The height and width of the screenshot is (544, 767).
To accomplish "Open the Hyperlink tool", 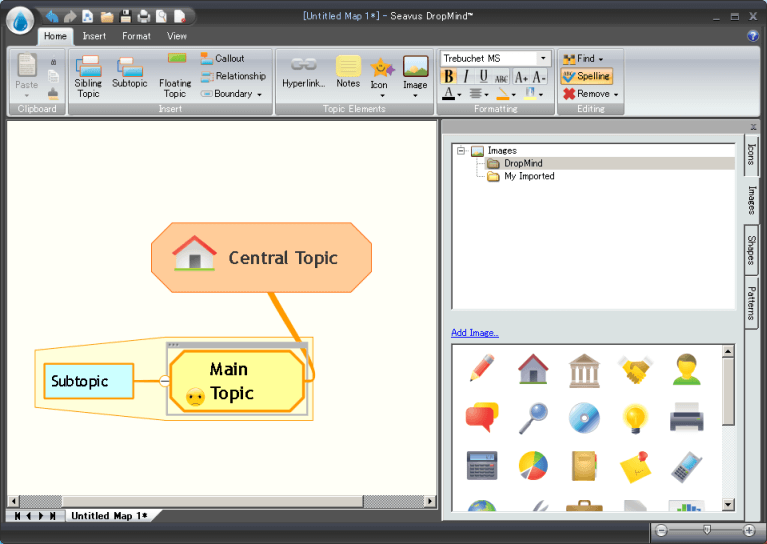I will tap(303, 73).
